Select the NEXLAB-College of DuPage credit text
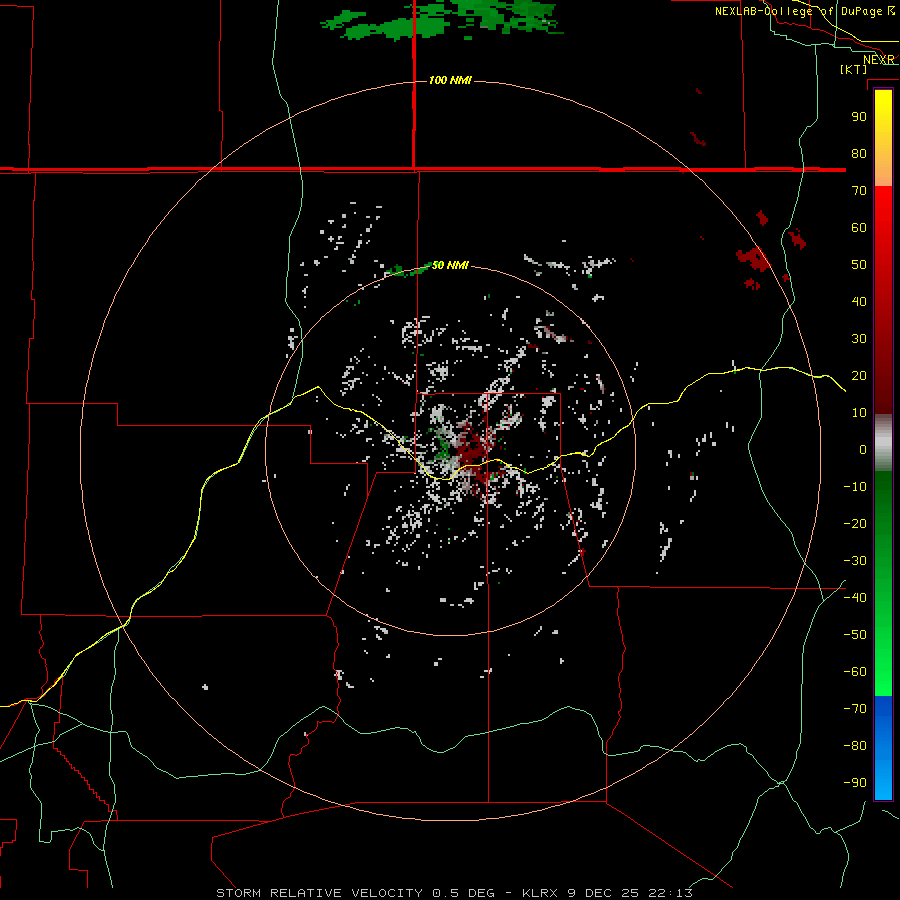Viewport: 900px width, 900px height. point(804,11)
